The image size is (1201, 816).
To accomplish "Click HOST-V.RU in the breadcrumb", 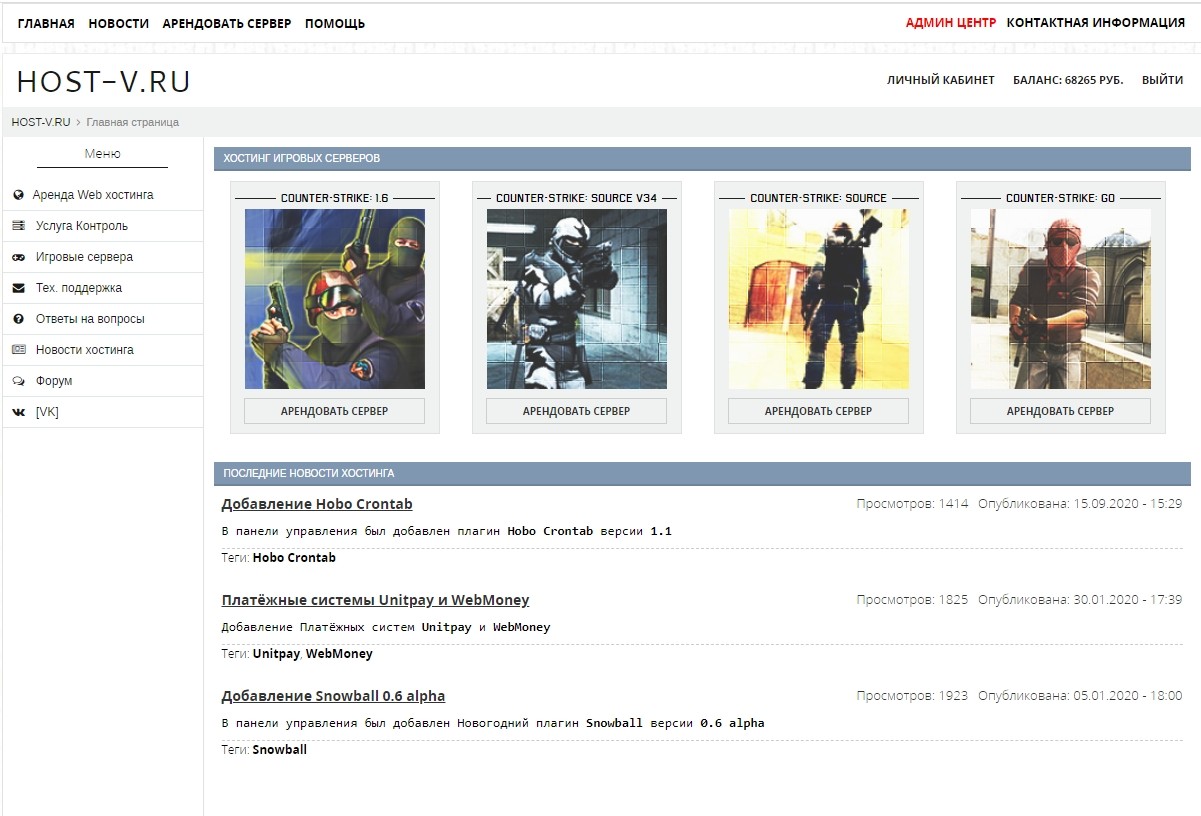I will [41, 122].
